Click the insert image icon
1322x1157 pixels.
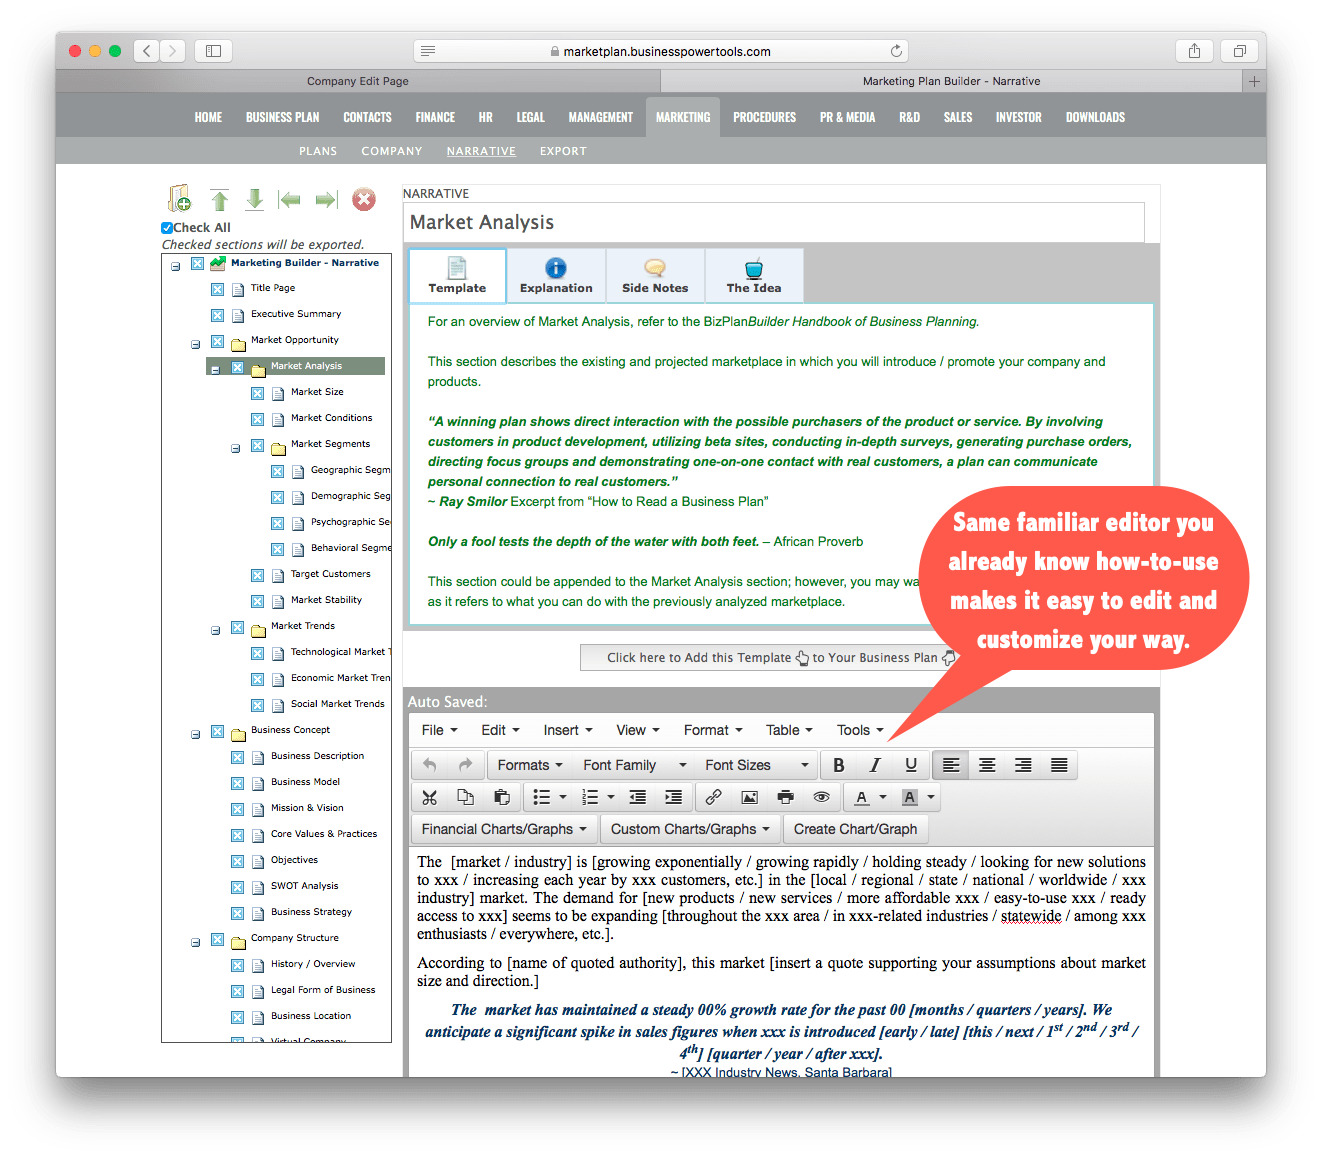click(x=749, y=797)
